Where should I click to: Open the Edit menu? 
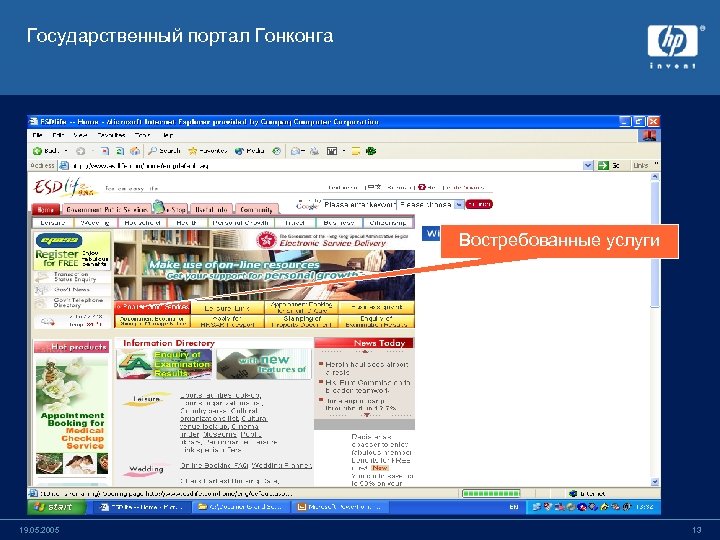pyautogui.click(x=58, y=135)
